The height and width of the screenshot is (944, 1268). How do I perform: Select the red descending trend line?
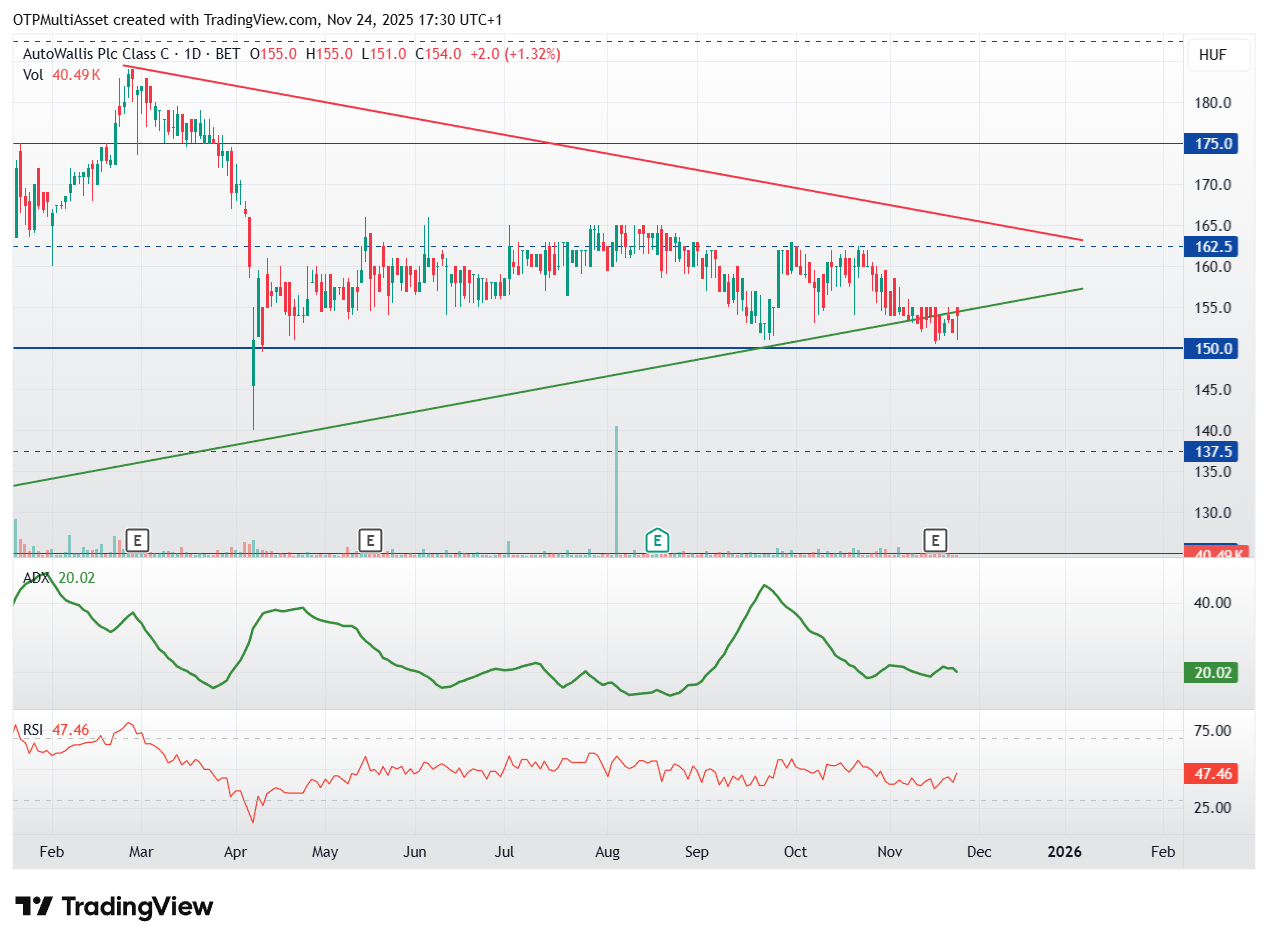[x=600, y=154]
